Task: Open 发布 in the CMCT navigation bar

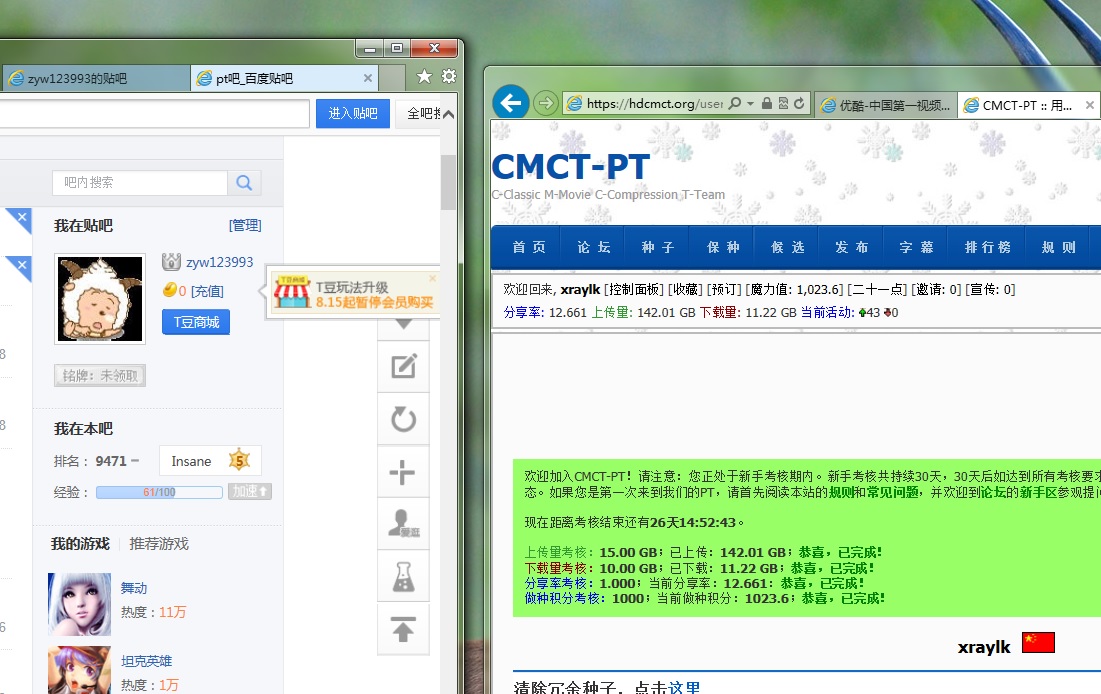Action: tap(851, 247)
